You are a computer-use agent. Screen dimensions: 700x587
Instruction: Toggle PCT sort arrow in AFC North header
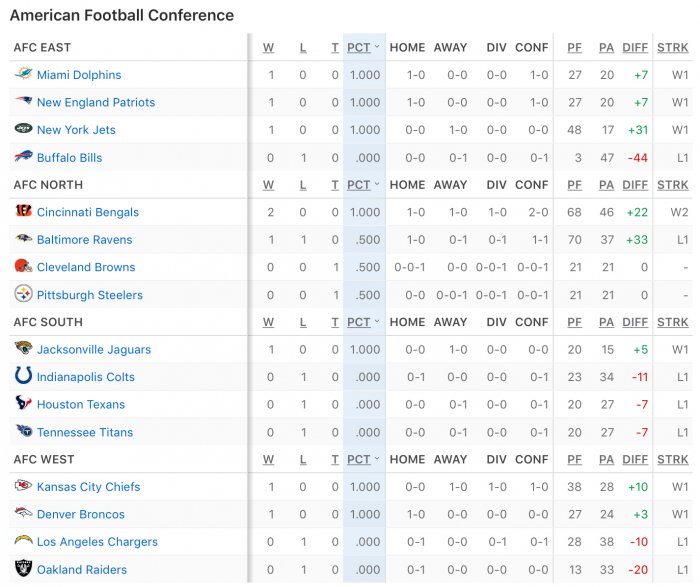(377, 184)
